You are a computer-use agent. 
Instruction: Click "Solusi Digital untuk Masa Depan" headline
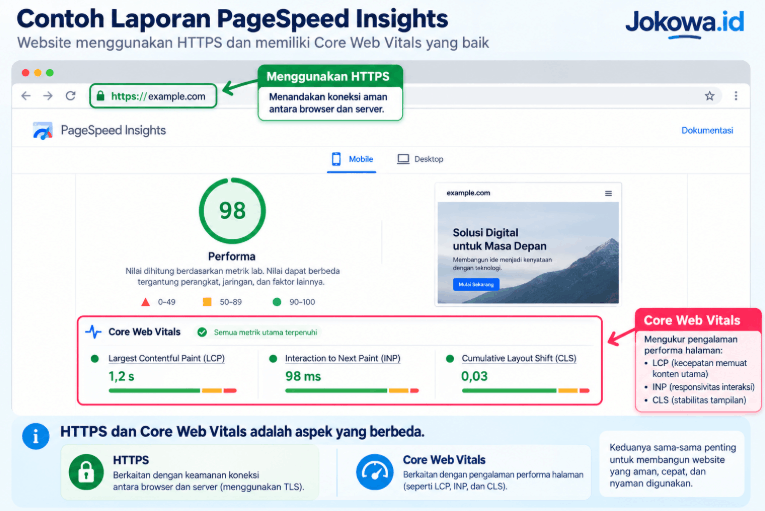point(500,239)
